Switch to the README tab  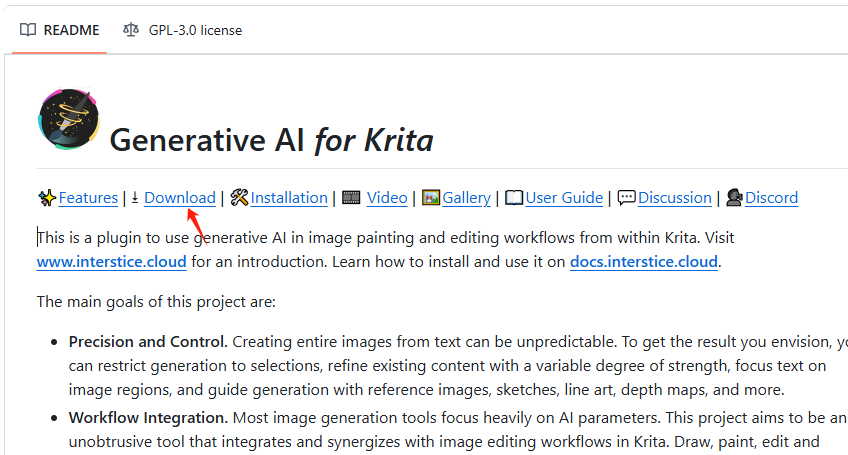click(x=70, y=30)
